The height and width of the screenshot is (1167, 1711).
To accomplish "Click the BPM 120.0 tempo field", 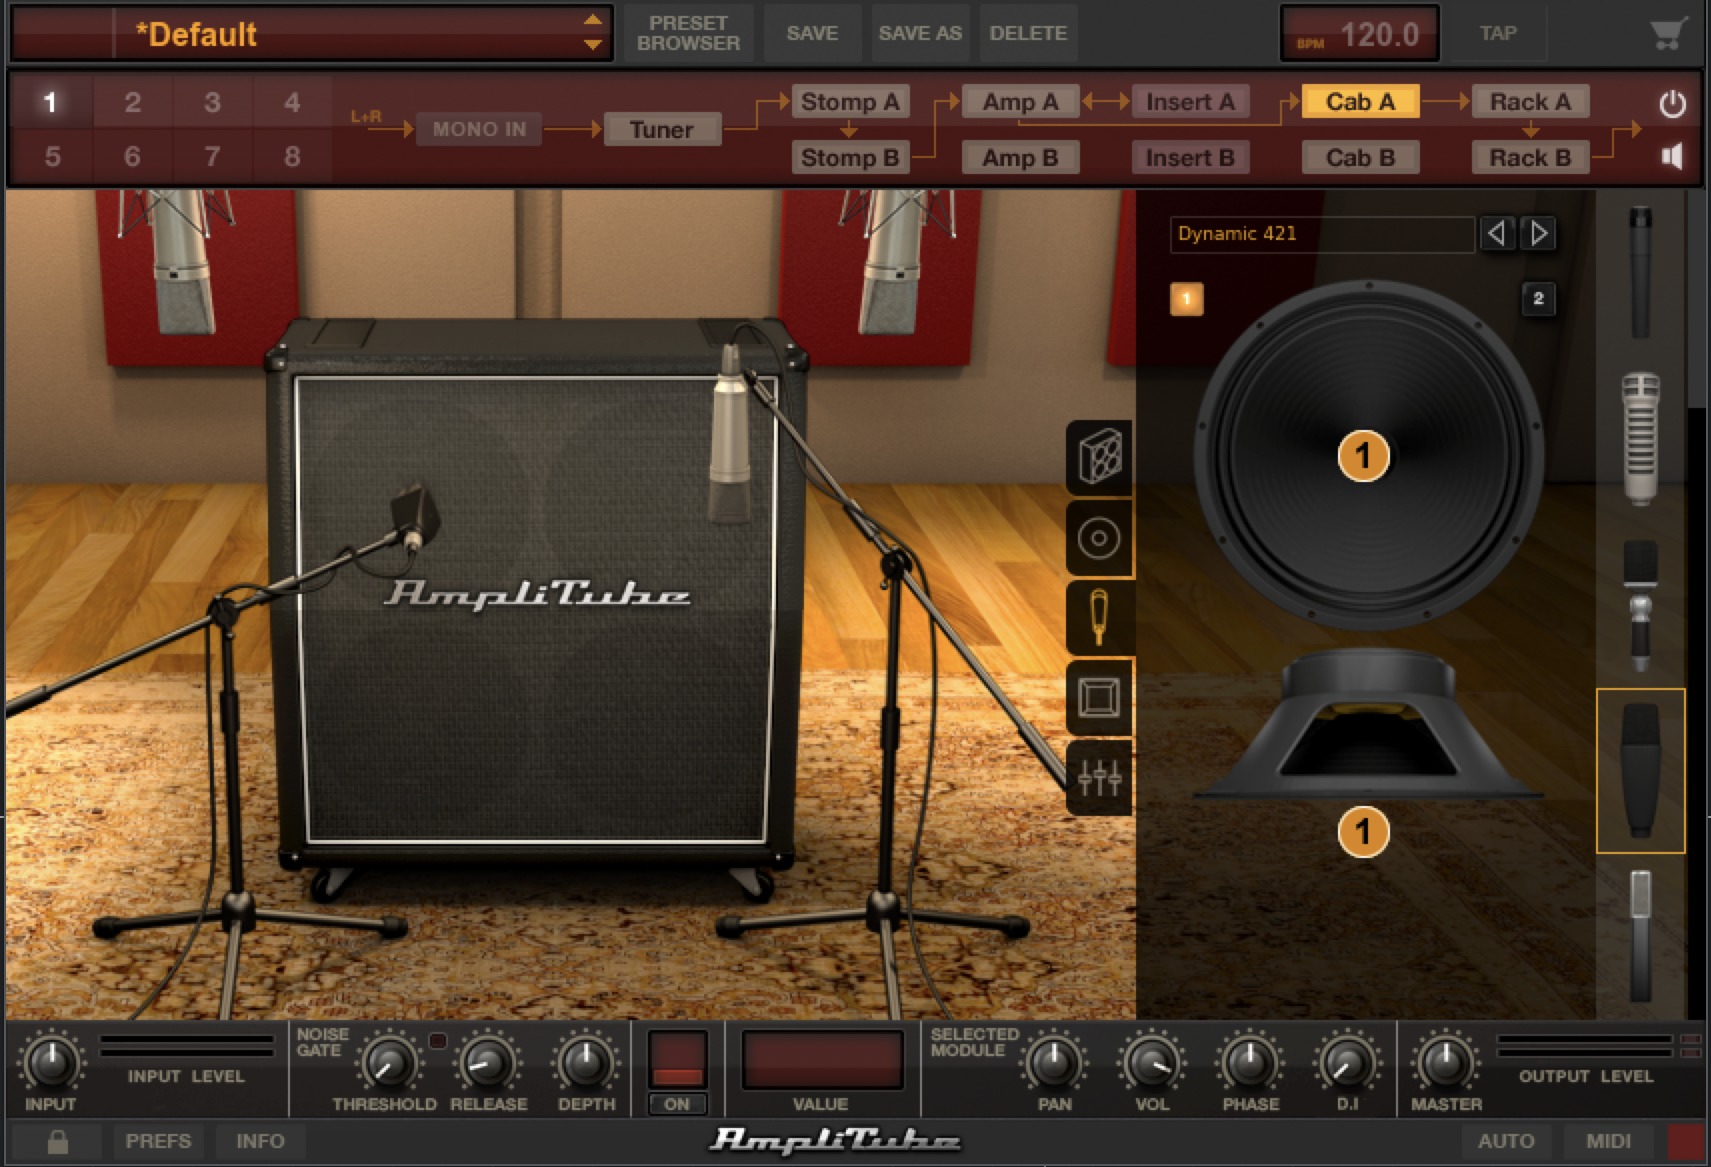I will click(x=1360, y=34).
